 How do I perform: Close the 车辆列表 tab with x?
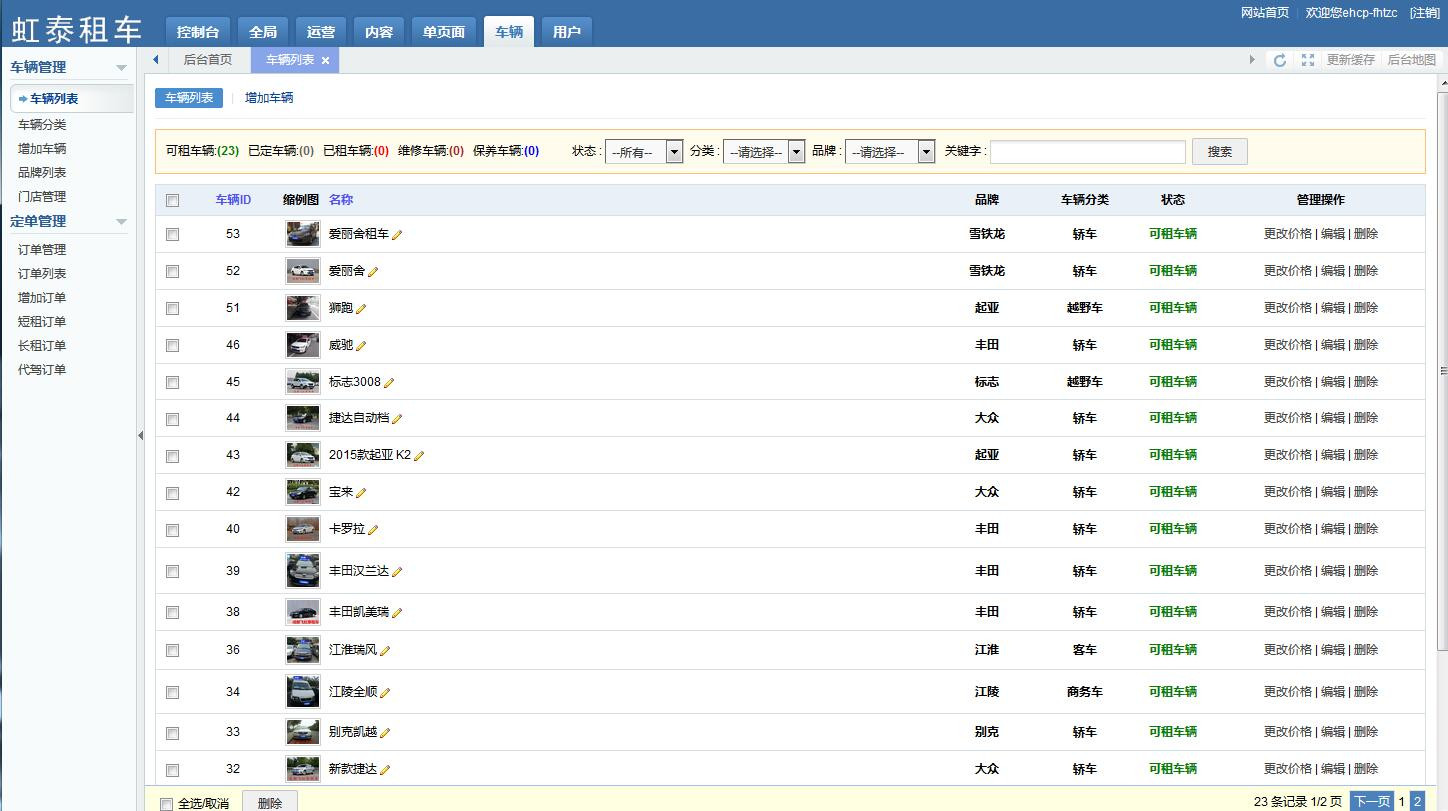[x=325, y=61]
